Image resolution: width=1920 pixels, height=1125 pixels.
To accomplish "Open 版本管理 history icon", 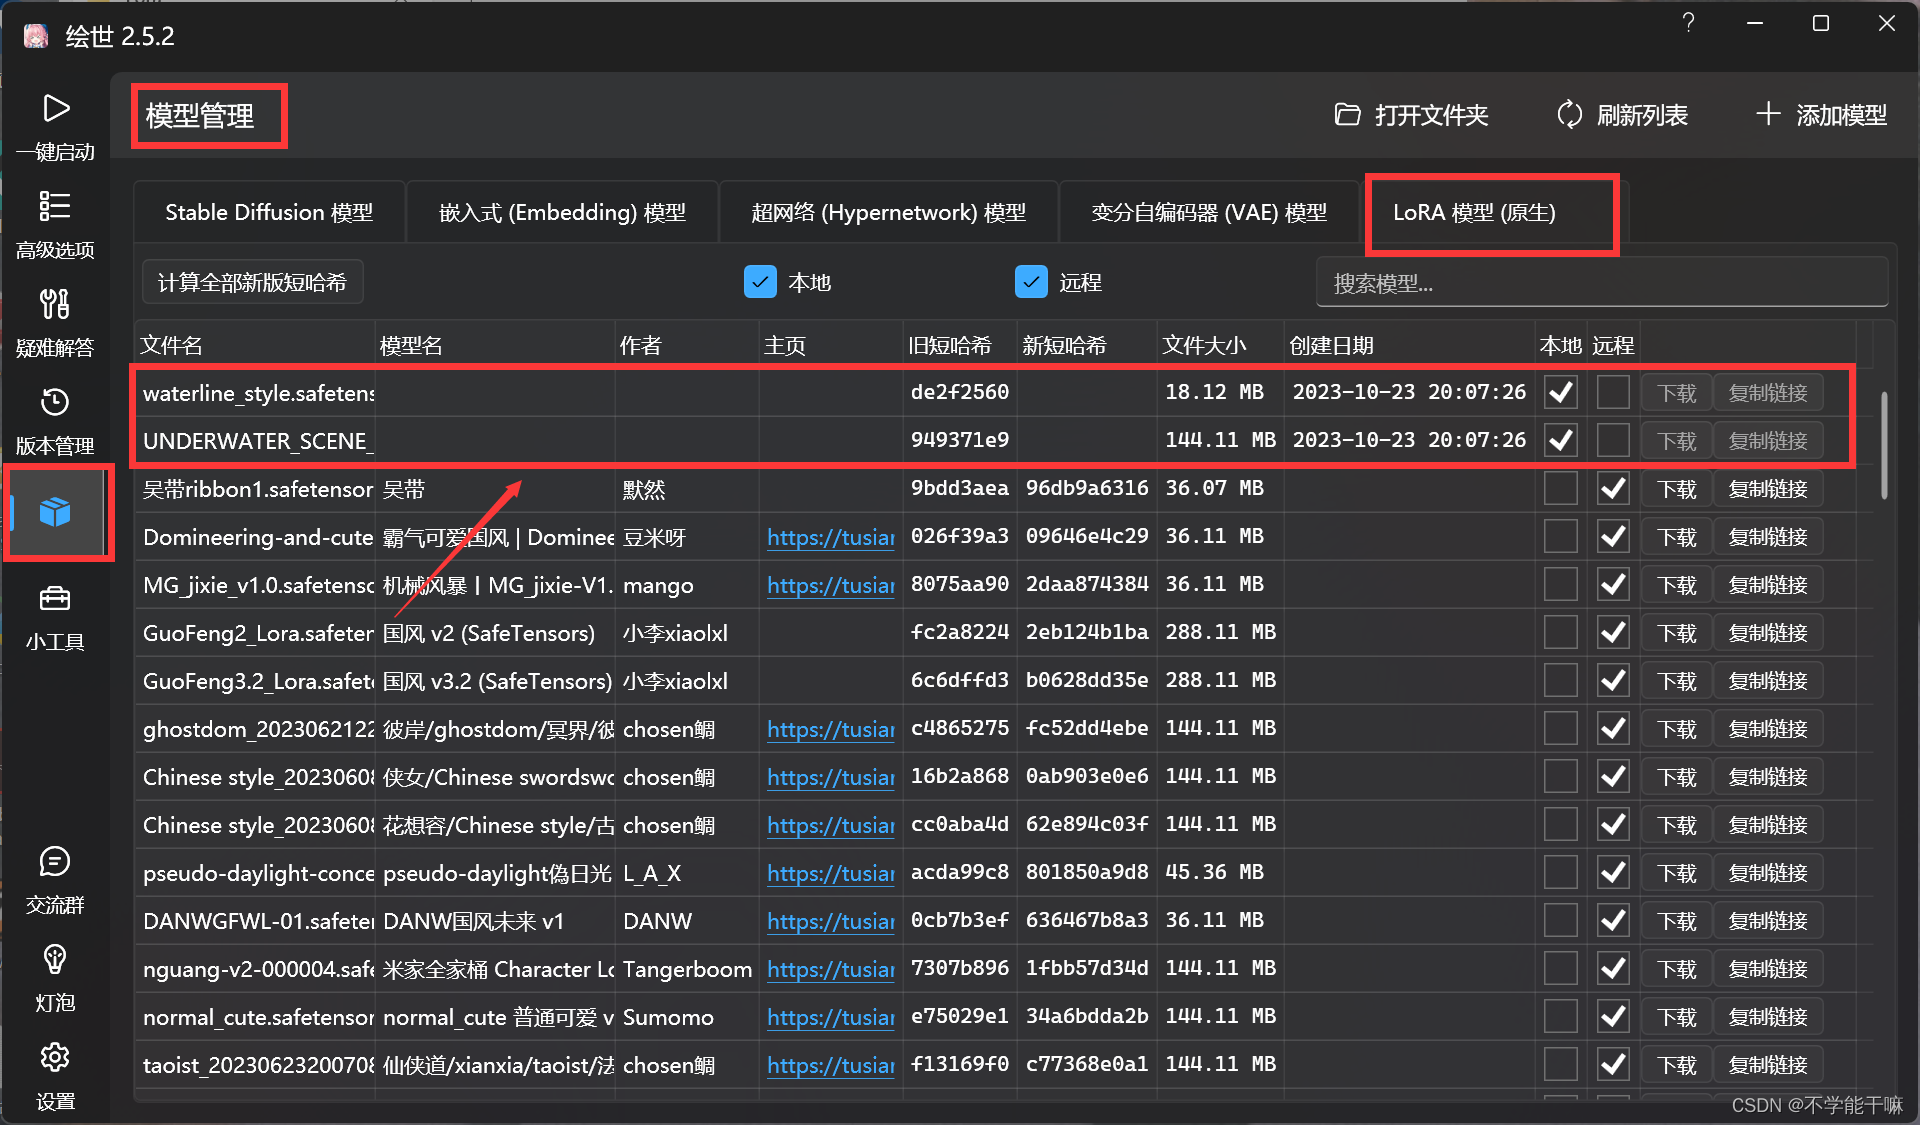I will point(54,402).
